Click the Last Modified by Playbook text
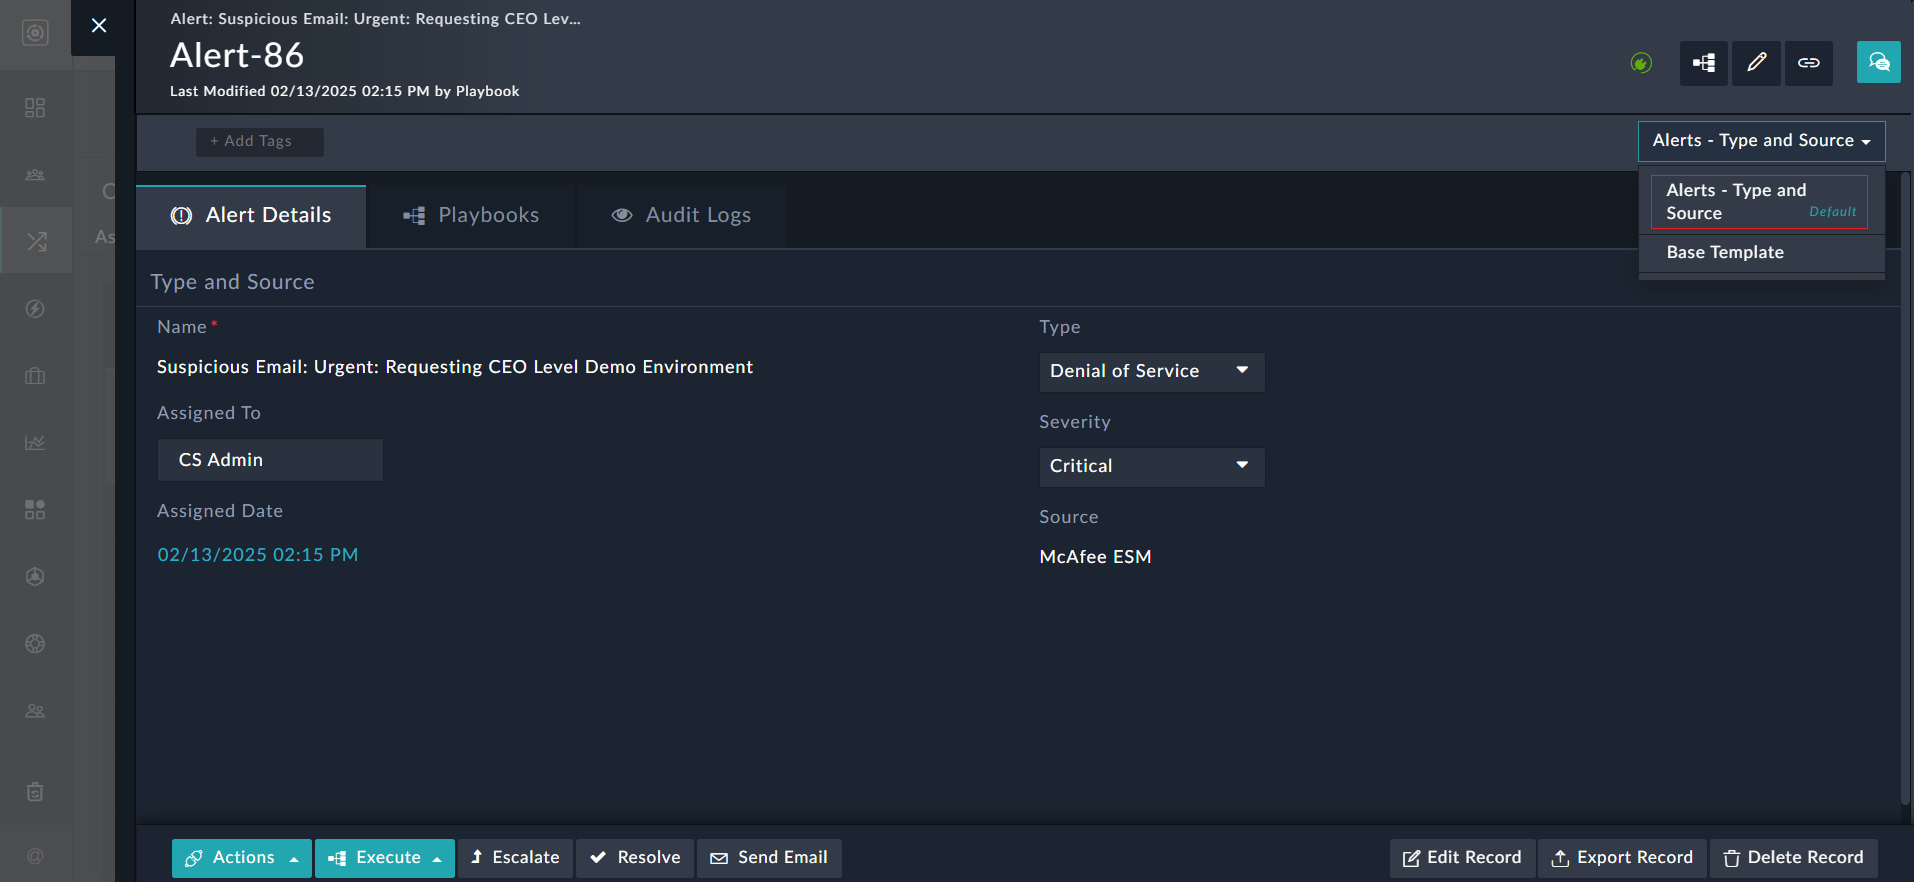 (344, 91)
